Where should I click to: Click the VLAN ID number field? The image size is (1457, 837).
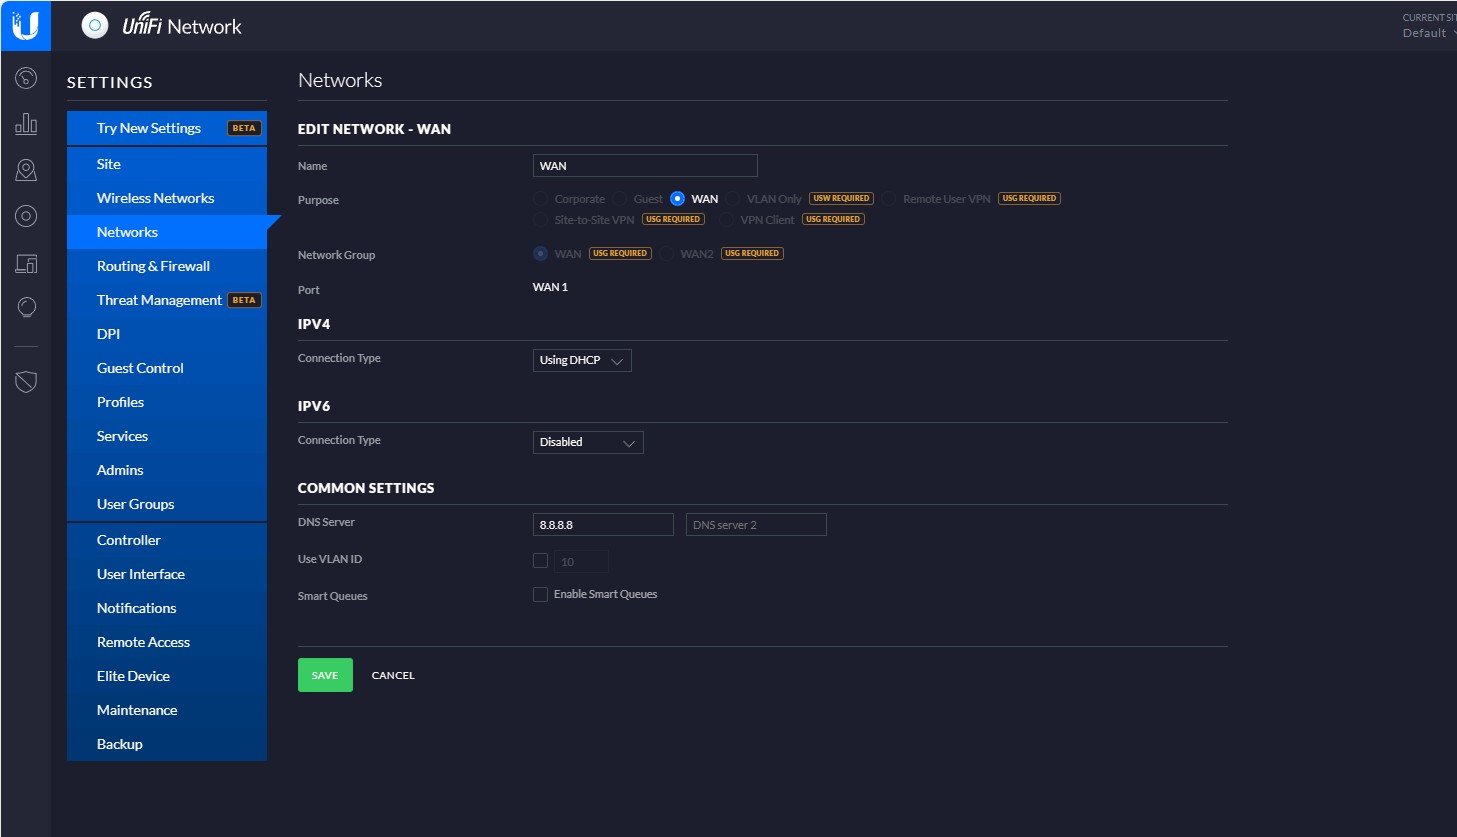tap(581, 561)
